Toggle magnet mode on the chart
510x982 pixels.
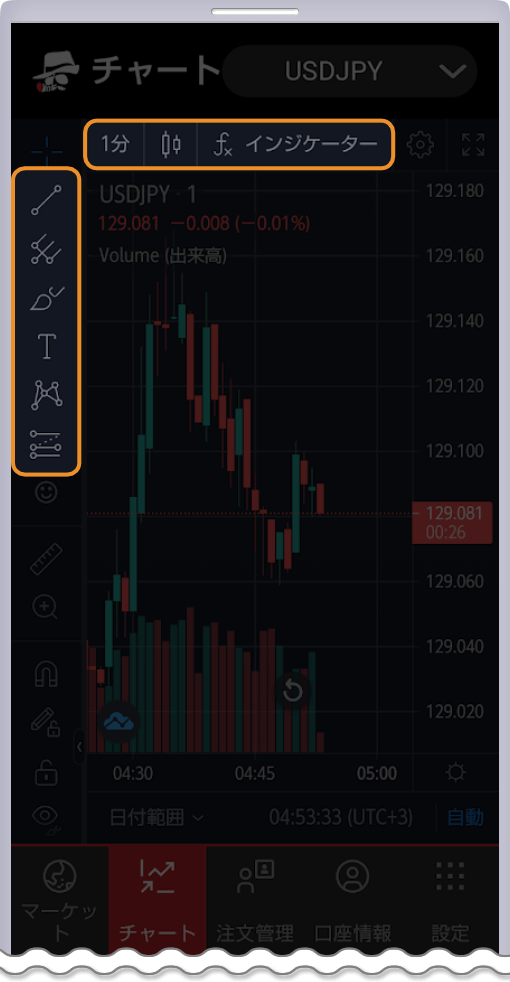46,674
